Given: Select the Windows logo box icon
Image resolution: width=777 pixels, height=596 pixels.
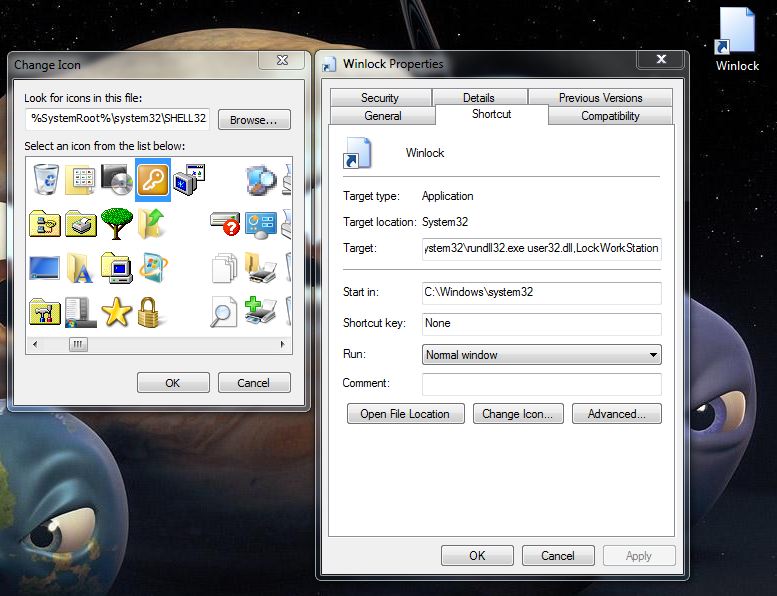Looking at the screenshot, I should click(153, 268).
